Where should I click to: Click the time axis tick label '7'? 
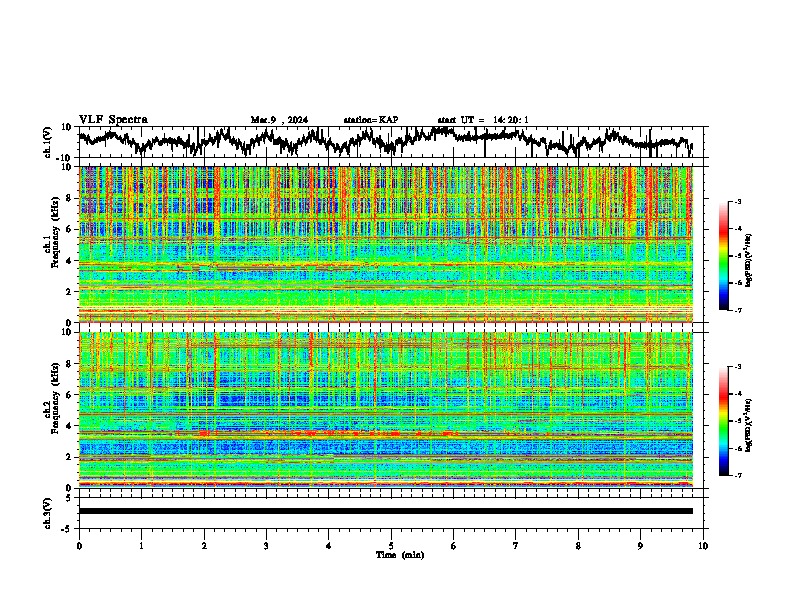[x=516, y=546]
